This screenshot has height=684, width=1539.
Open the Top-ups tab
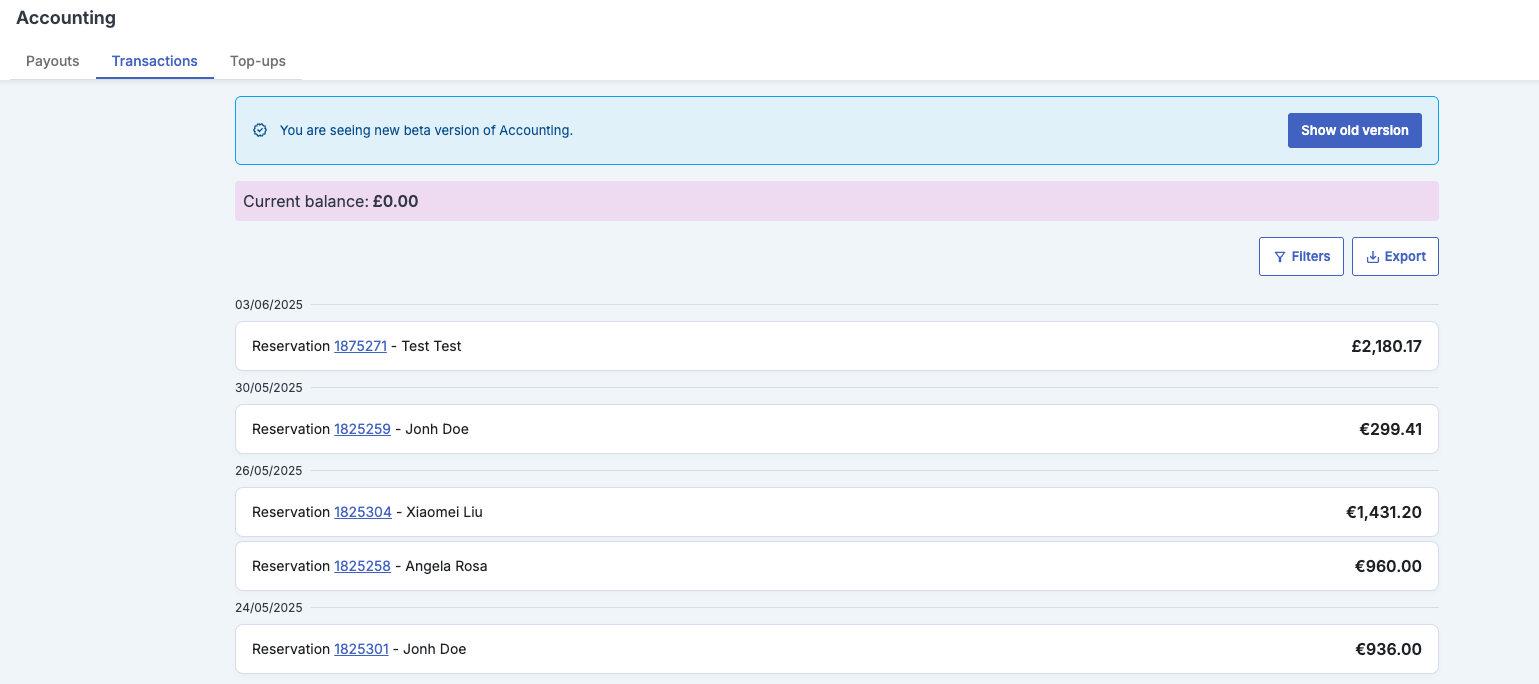pos(257,61)
